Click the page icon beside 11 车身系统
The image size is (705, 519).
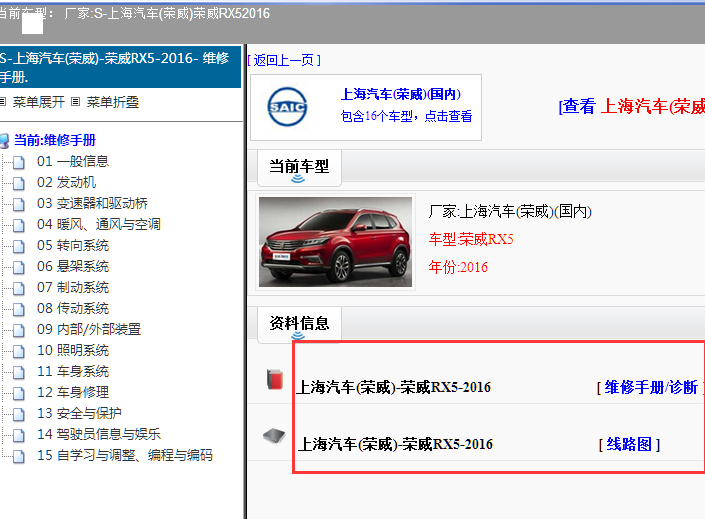(x=19, y=372)
